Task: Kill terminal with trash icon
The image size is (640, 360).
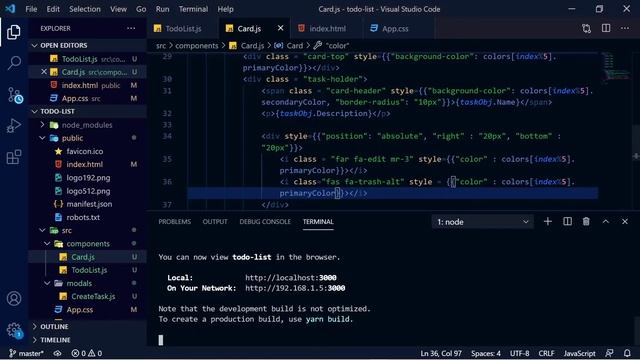Action: click(586, 221)
